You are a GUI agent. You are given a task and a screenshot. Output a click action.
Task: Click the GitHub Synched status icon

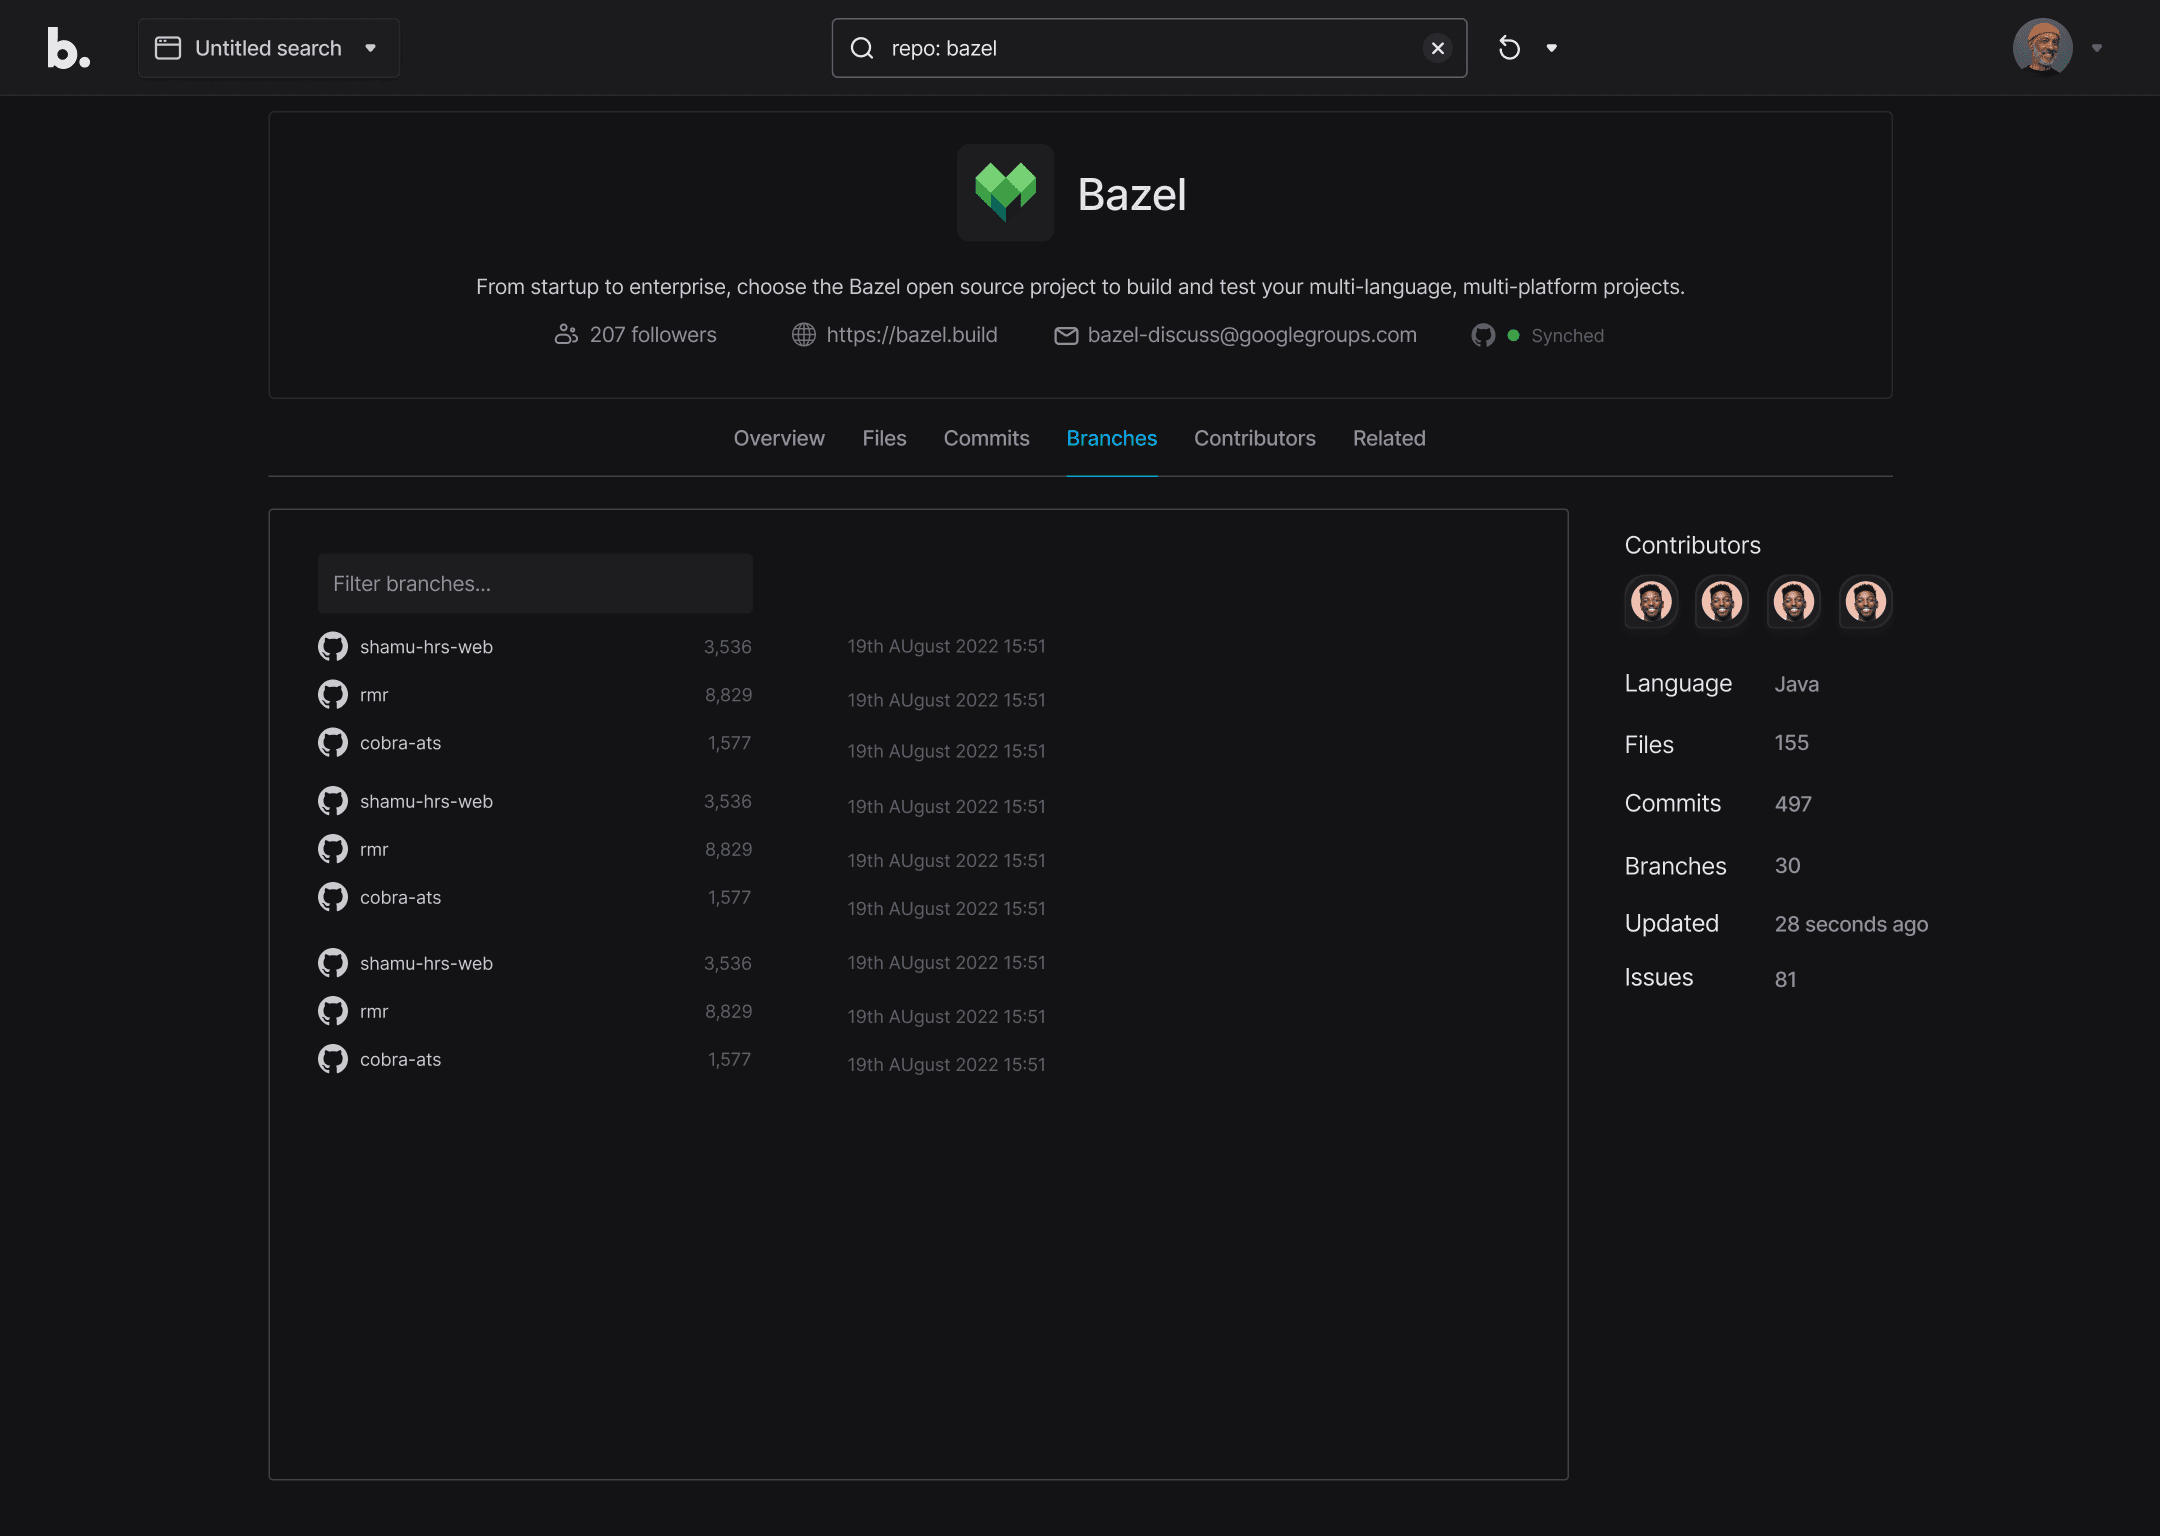[1483, 335]
